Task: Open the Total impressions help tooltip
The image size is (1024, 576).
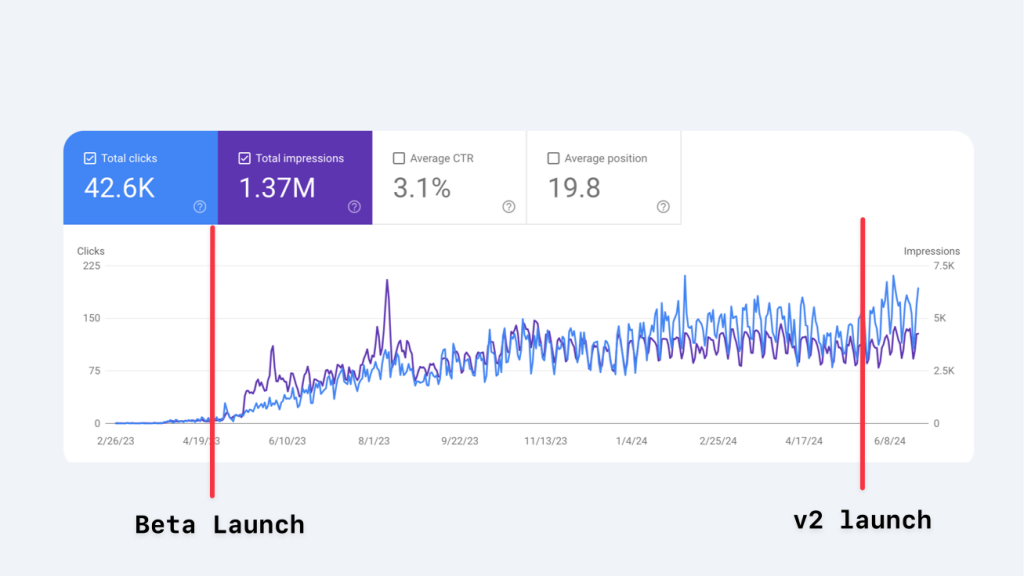Action: pos(353,207)
